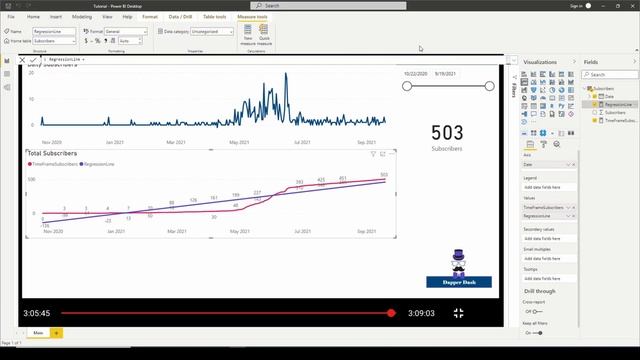Image resolution: width=640 pixels, height=360 pixels.
Task: Select the Clustered column chart visualization
Action: click(x=552, y=74)
